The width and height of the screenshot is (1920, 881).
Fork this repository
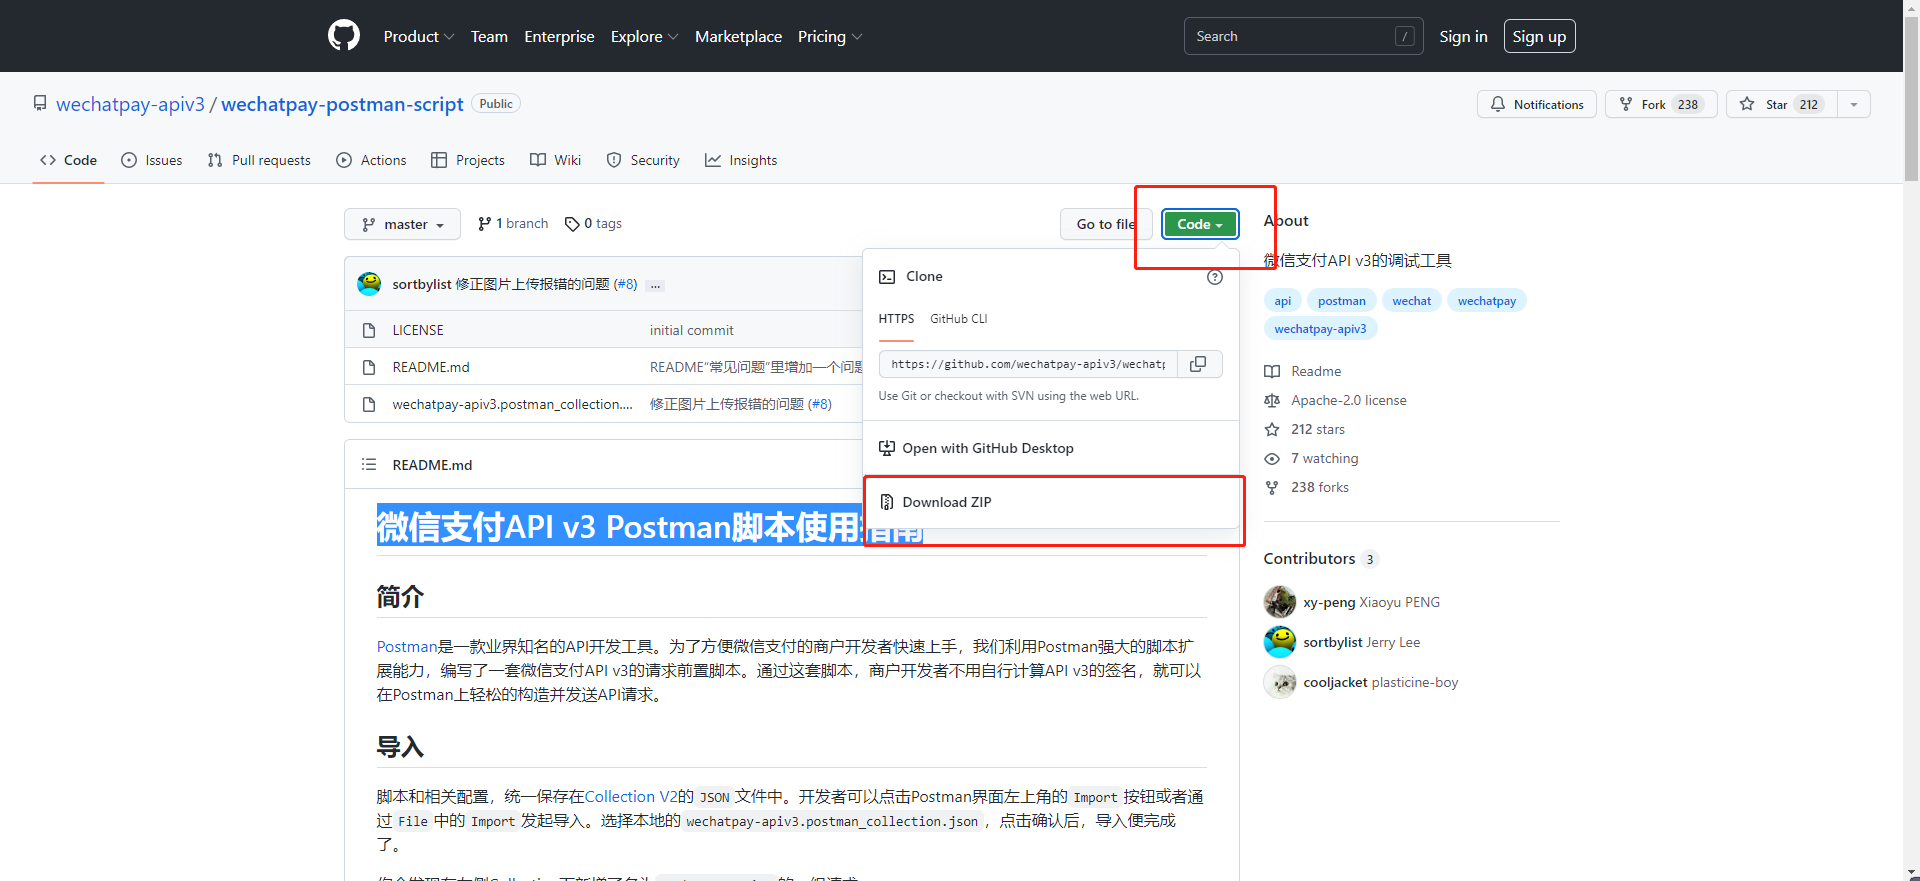1660,104
